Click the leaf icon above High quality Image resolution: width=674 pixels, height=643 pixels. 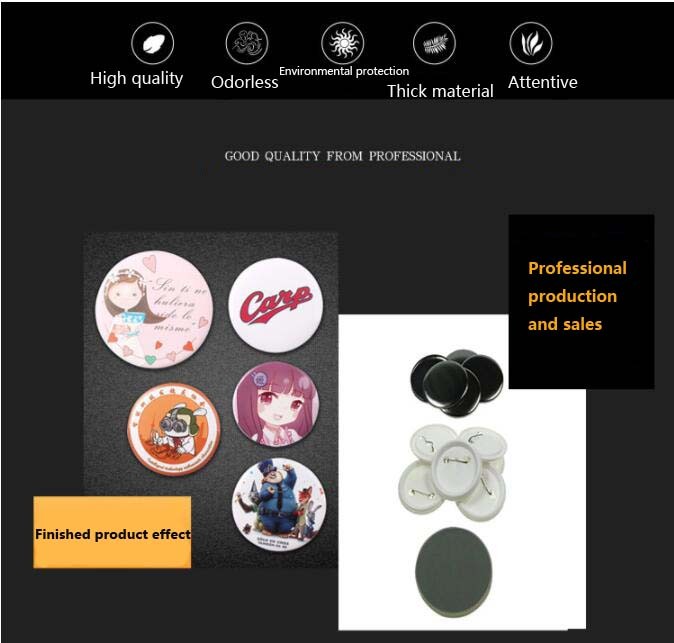tap(153, 43)
